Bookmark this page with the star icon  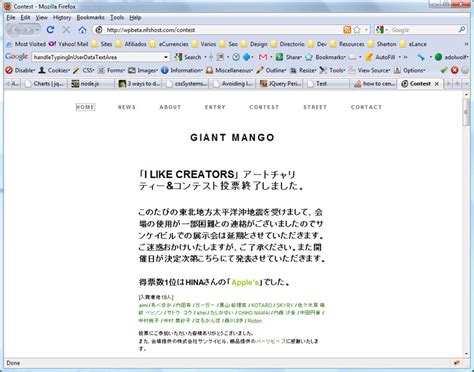pos(357,30)
